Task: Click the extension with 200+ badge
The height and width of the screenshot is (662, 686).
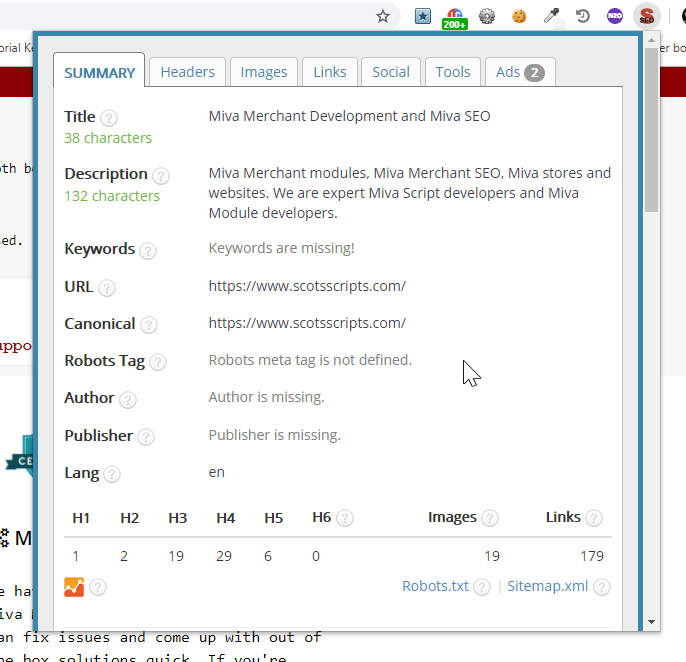Action: 454,18
